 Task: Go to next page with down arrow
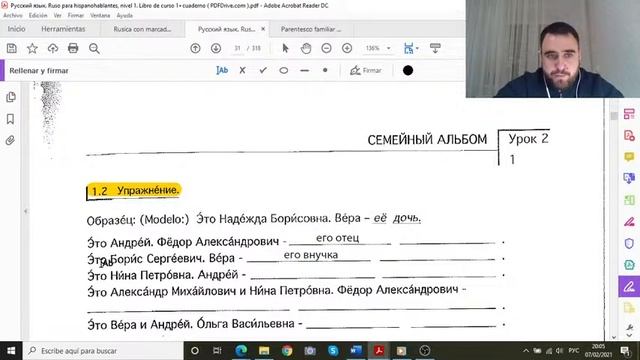coord(216,49)
